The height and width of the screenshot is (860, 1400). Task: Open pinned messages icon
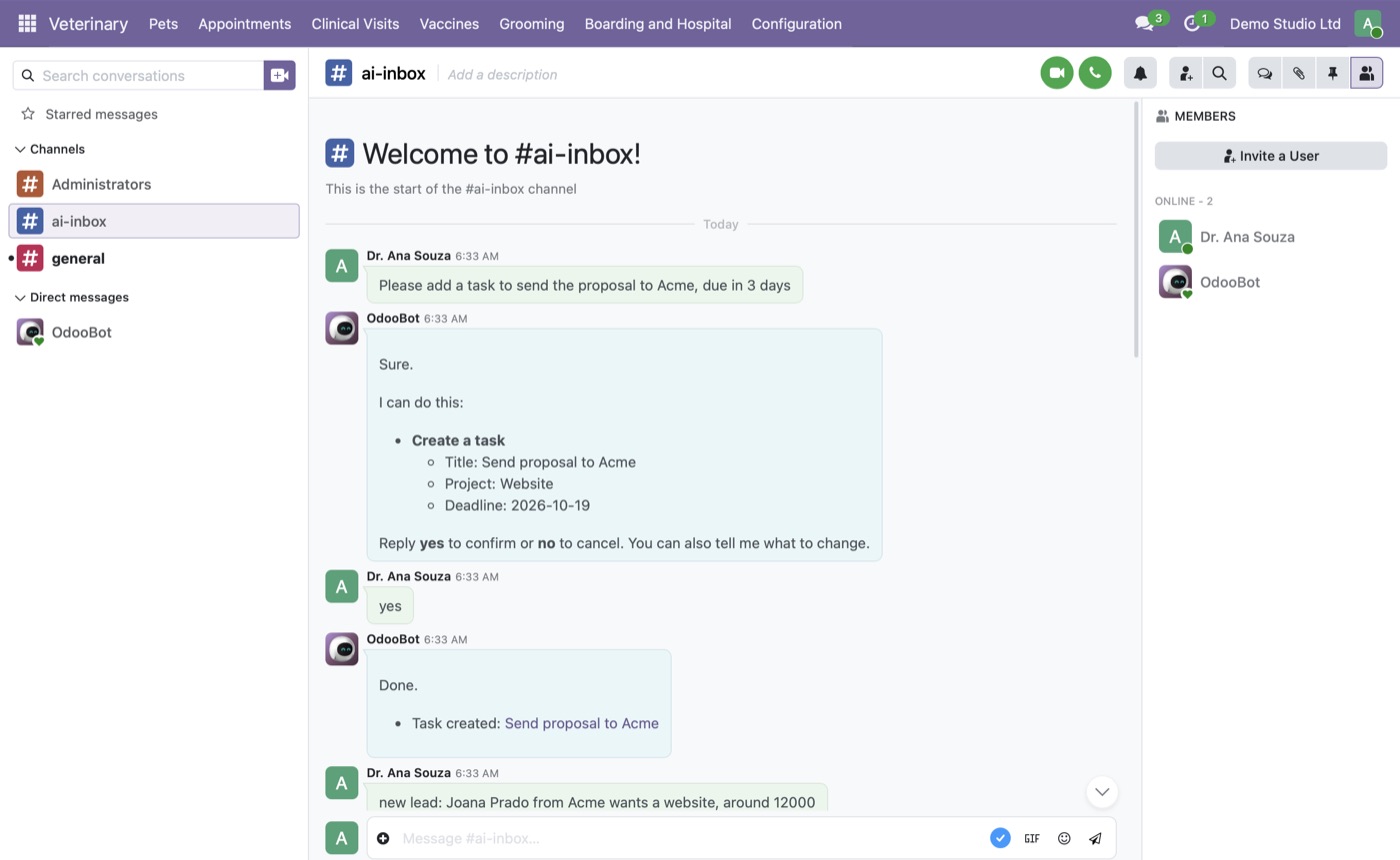[1333, 73]
